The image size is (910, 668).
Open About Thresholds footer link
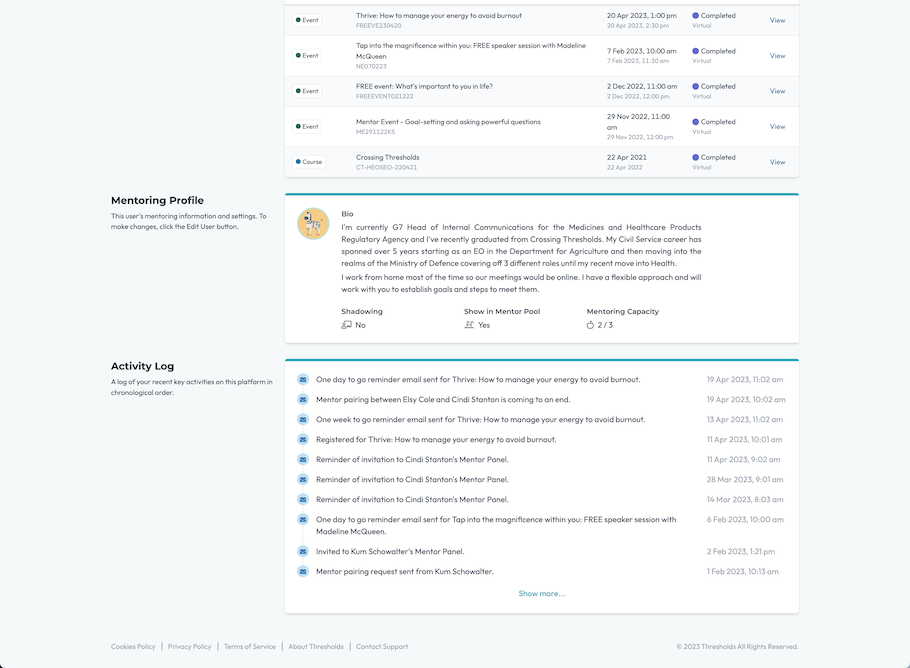click(x=315, y=647)
